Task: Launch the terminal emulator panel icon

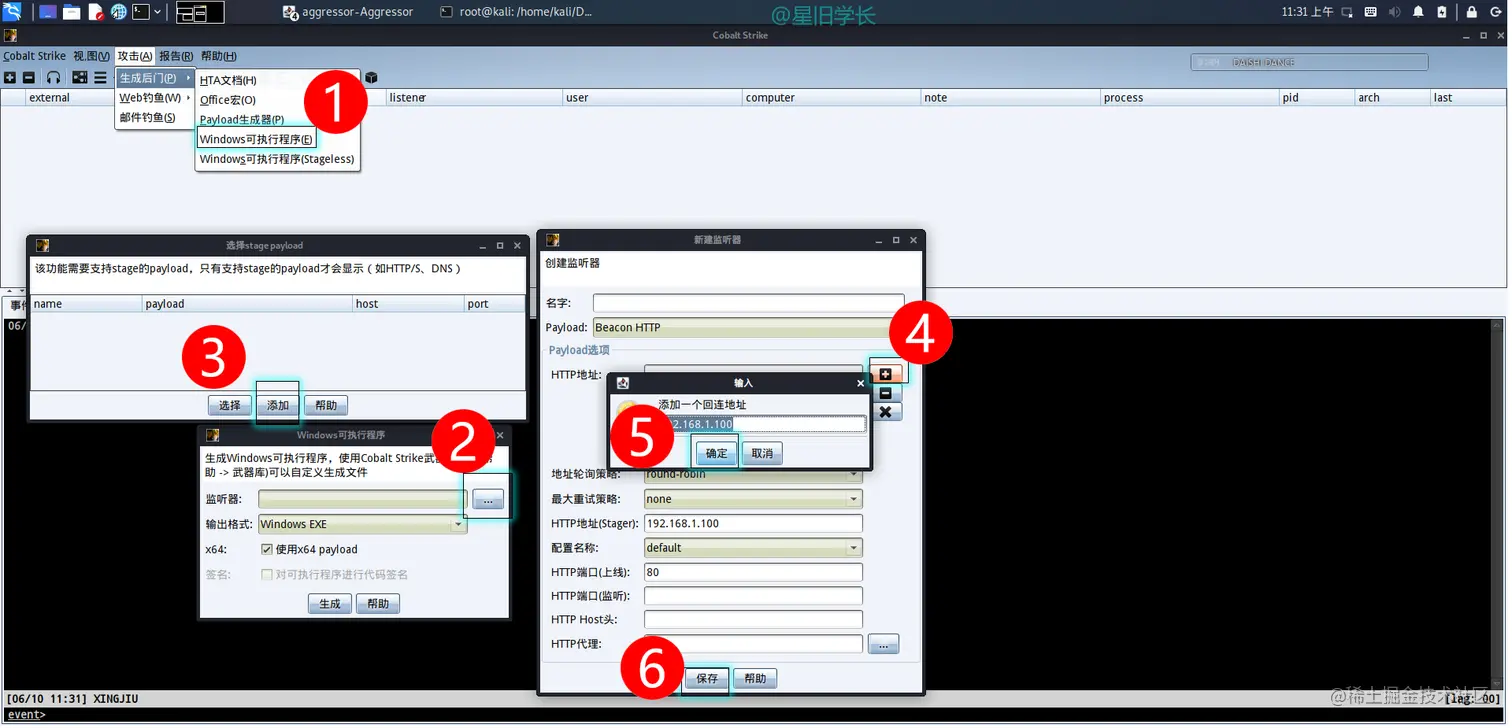Action: pyautogui.click(x=141, y=12)
